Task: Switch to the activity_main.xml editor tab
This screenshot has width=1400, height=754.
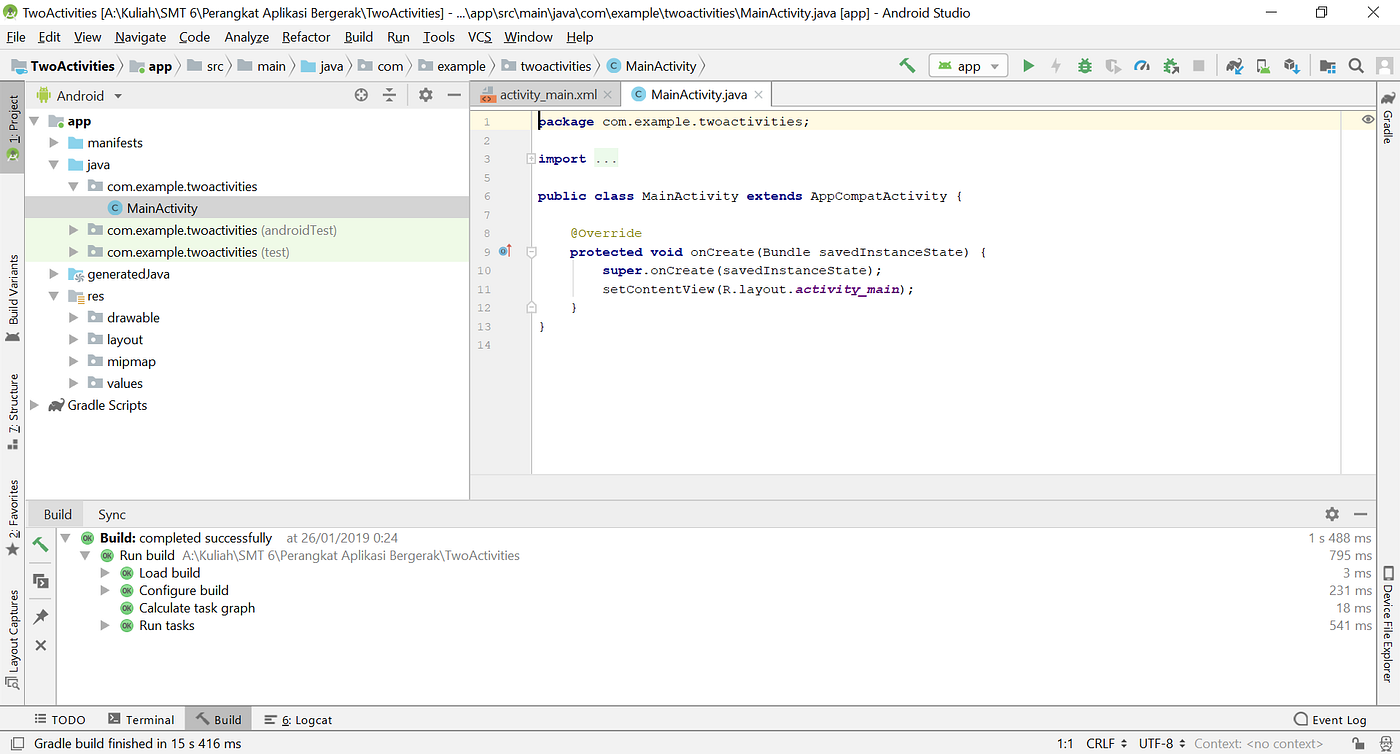Action: (x=547, y=95)
